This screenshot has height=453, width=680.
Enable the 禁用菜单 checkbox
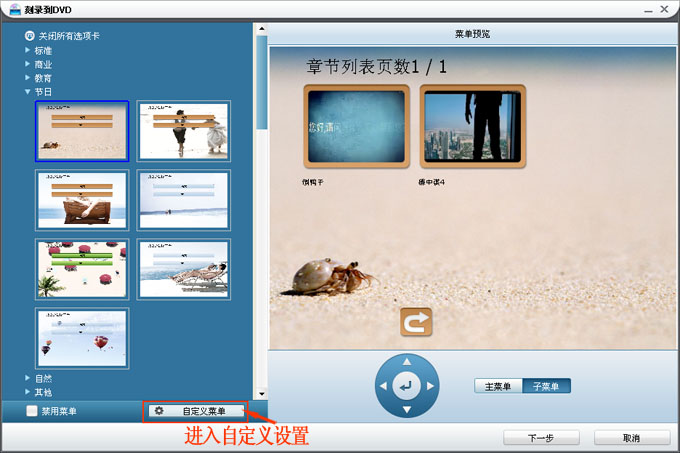tap(32, 411)
